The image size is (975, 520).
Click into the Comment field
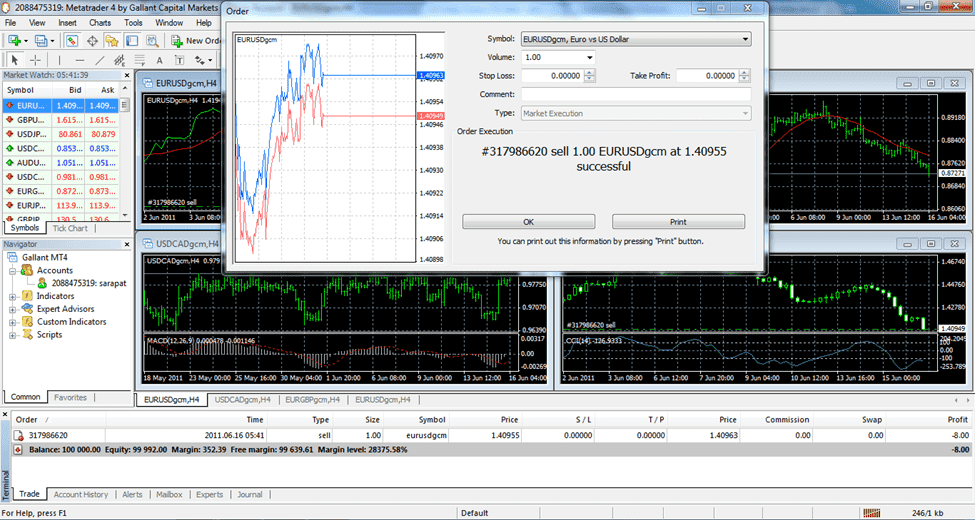(635, 95)
